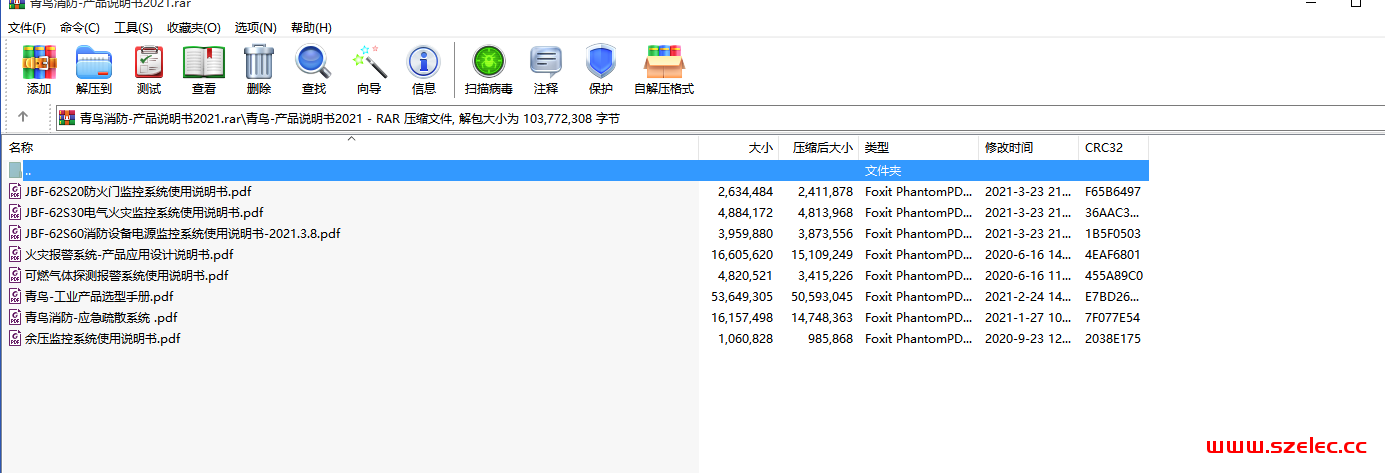The image size is (1385, 473).
Task: Click the Comment (注释) toolbar icon
Action: tap(546, 62)
